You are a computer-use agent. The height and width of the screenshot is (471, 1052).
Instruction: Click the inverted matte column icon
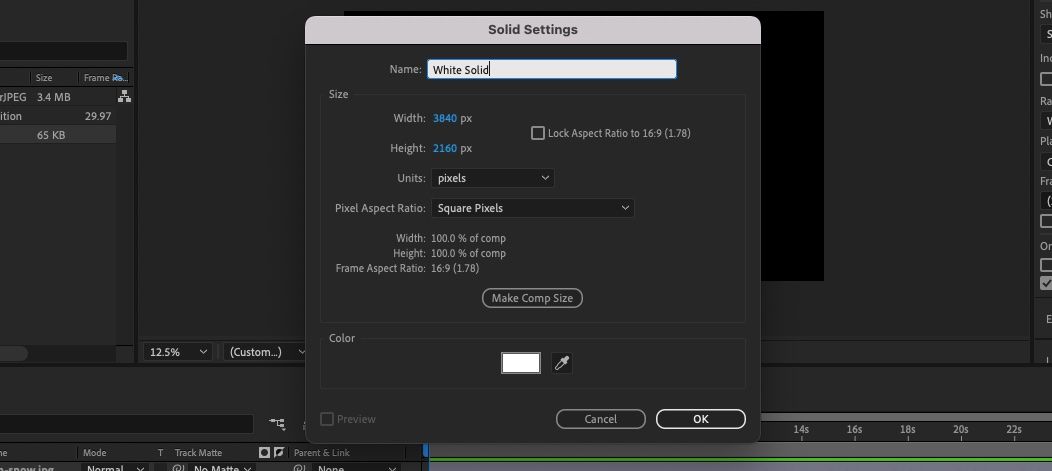[279, 453]
